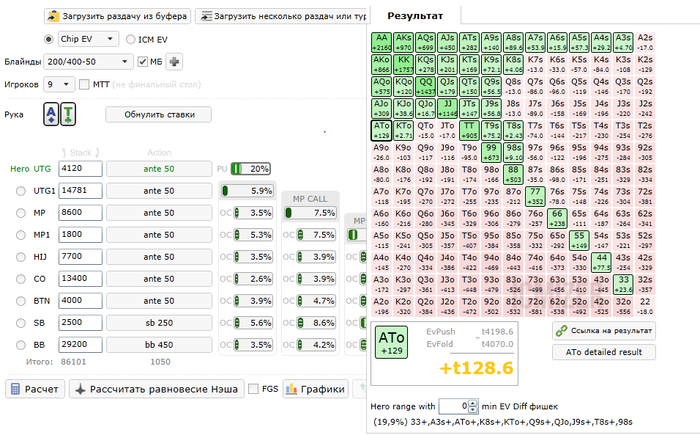Switch to the Результат tab
Image resolution: width=700 pixels, height=435 pixels.
pos(415,16)
